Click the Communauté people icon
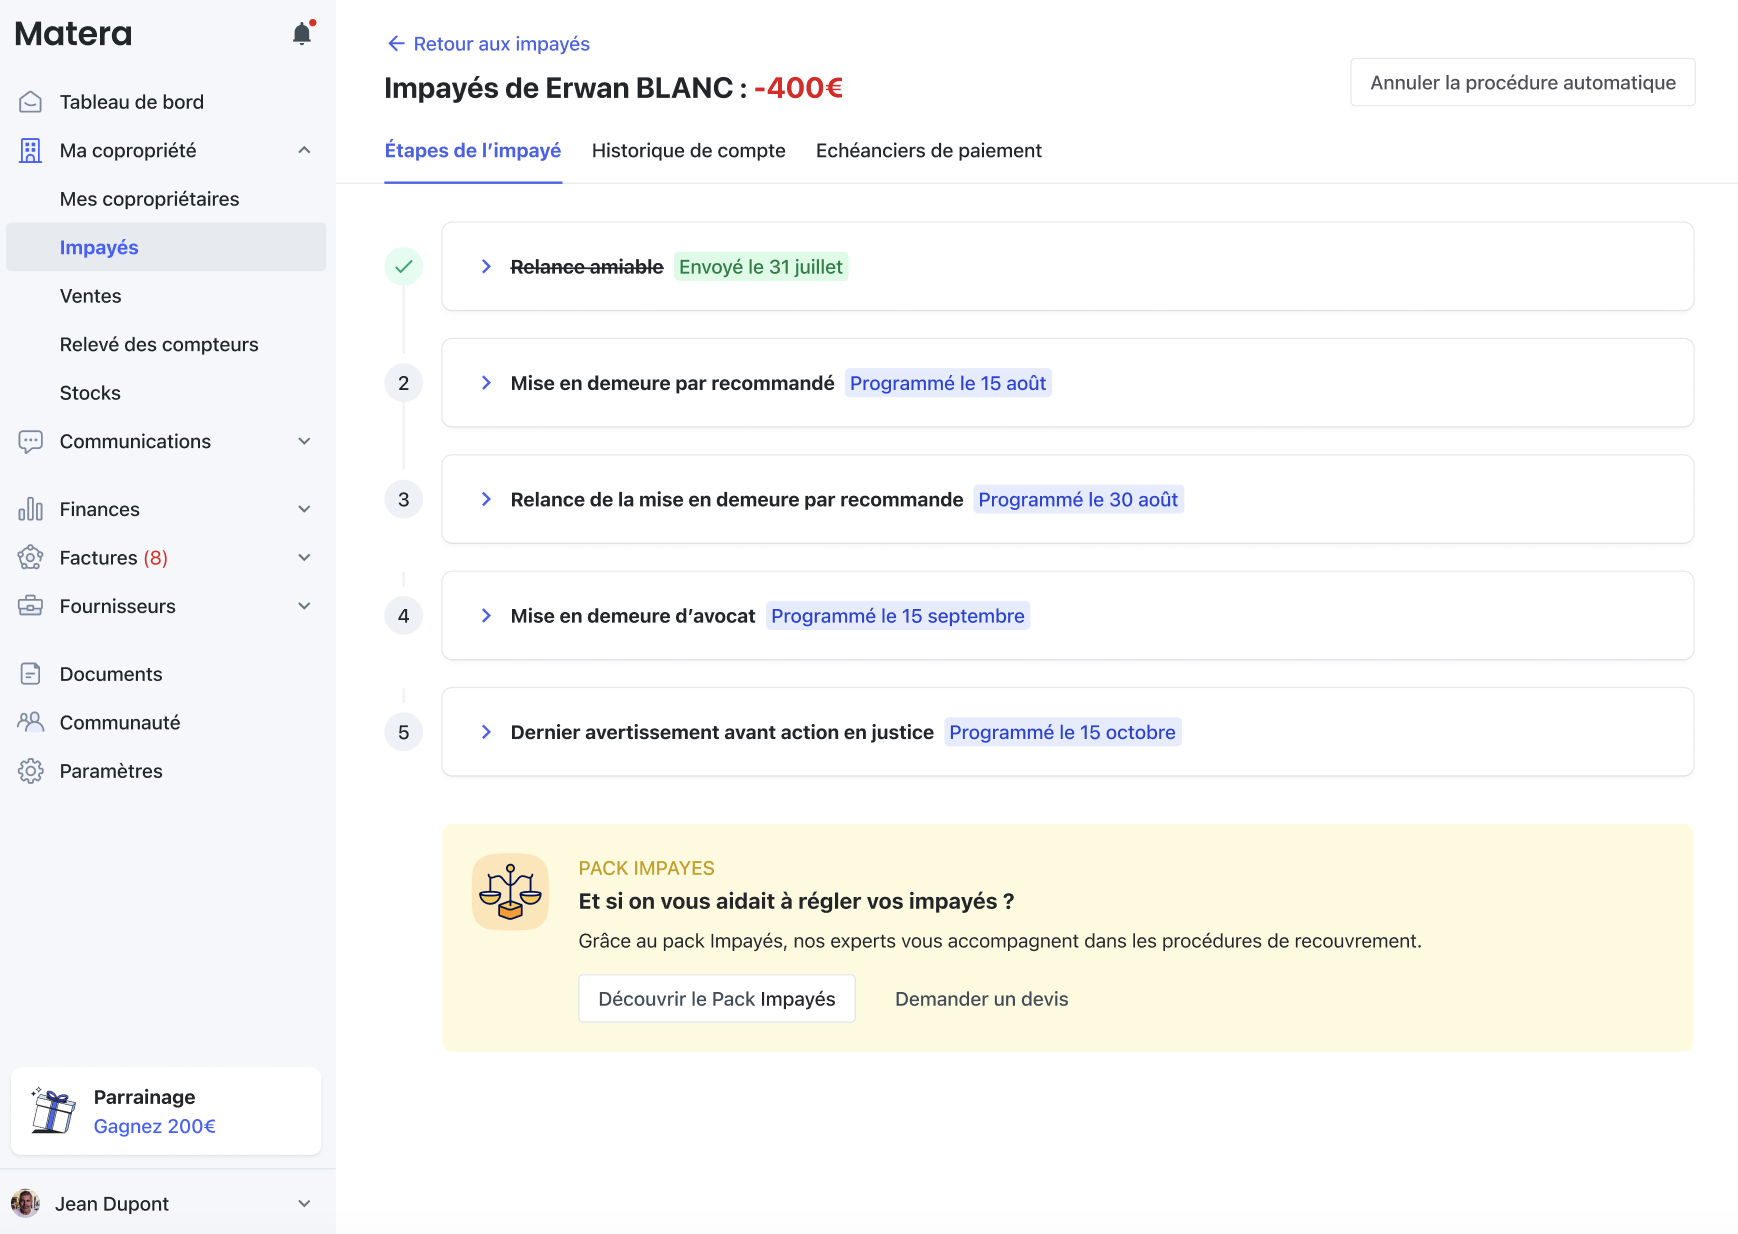The image size is (1738, 1234). coord(31,722)
